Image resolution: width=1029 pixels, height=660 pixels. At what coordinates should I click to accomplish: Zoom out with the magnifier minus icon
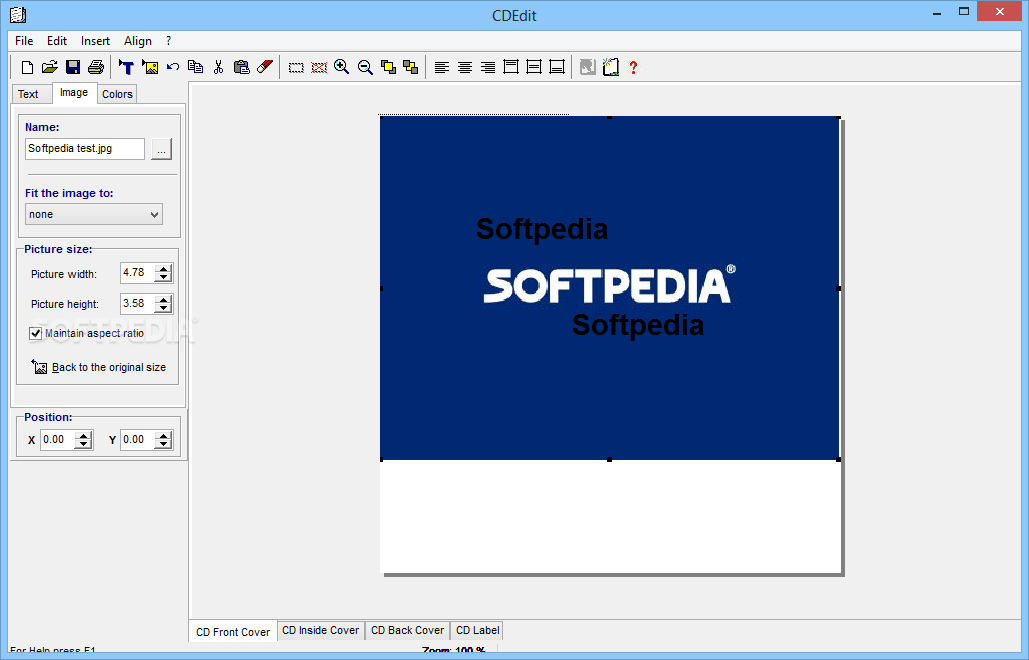tap(366, 67)
